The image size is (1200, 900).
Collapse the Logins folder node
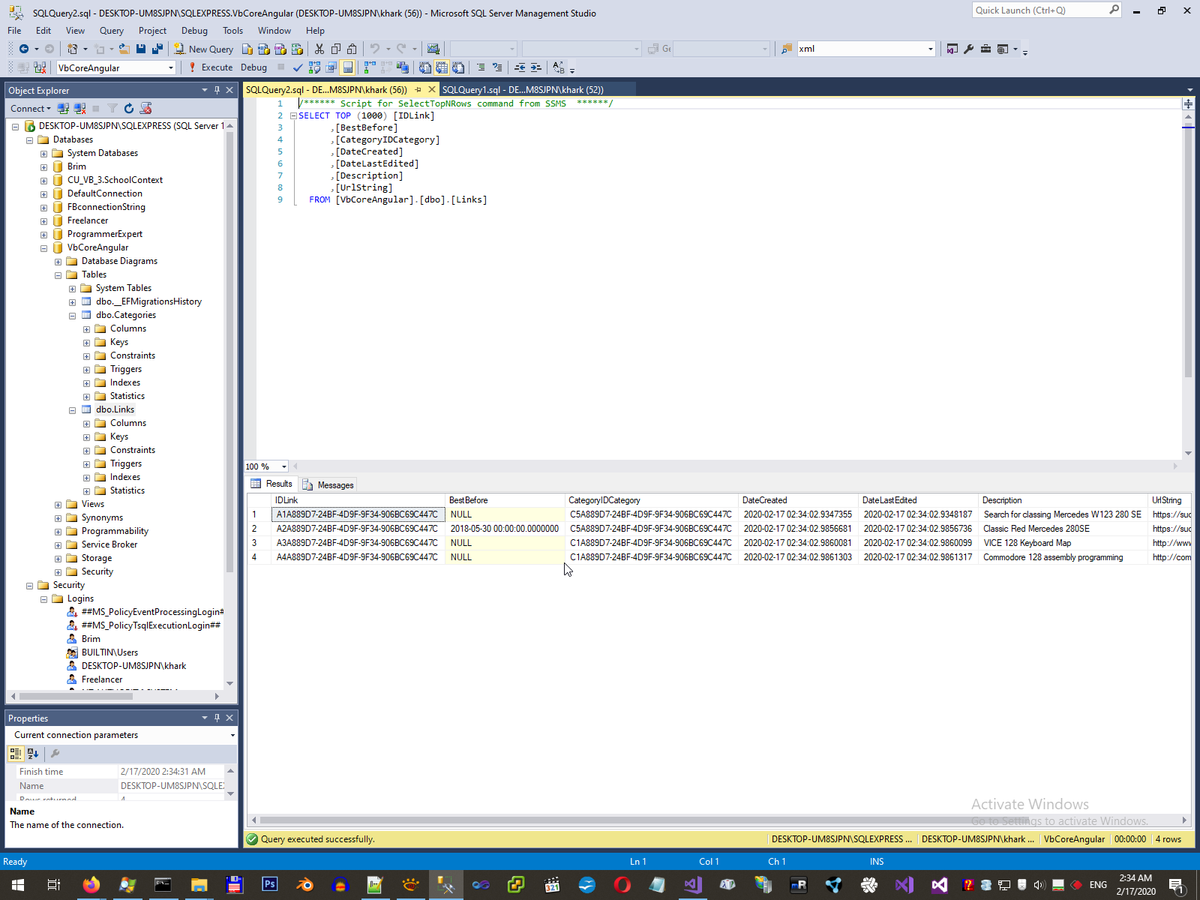(44, 598)
